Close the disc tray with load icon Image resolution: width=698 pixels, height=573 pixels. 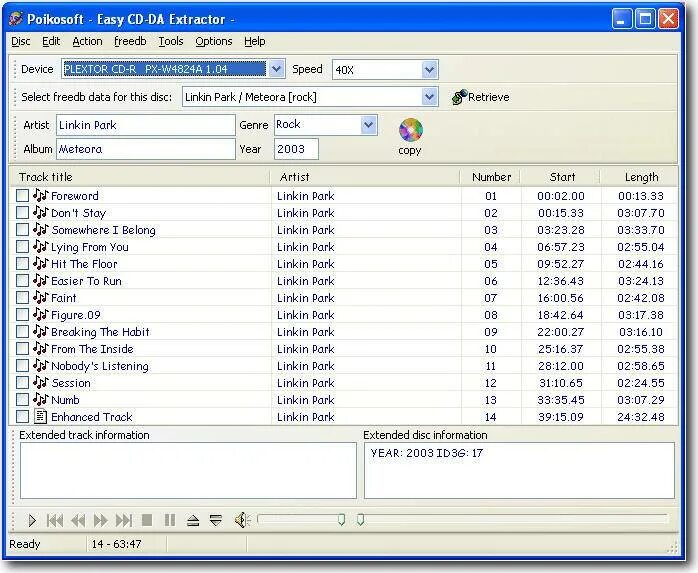215,520
